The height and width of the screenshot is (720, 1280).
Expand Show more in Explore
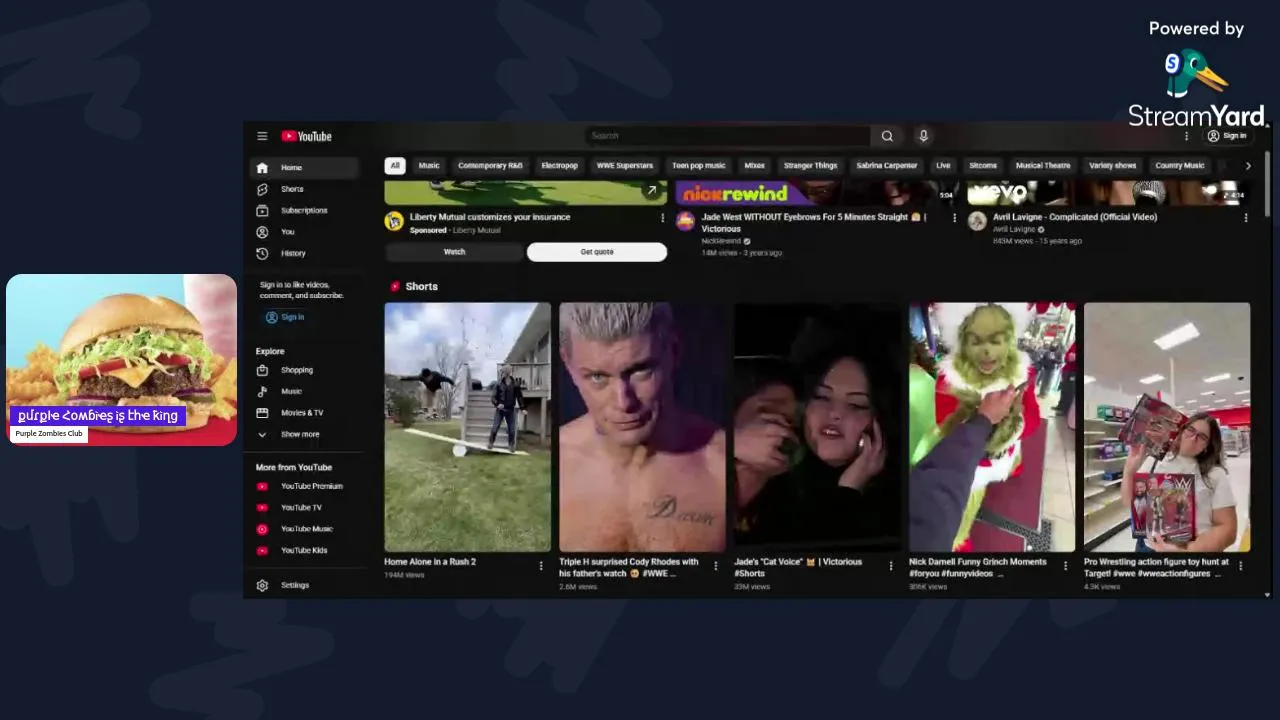[303, 434]
